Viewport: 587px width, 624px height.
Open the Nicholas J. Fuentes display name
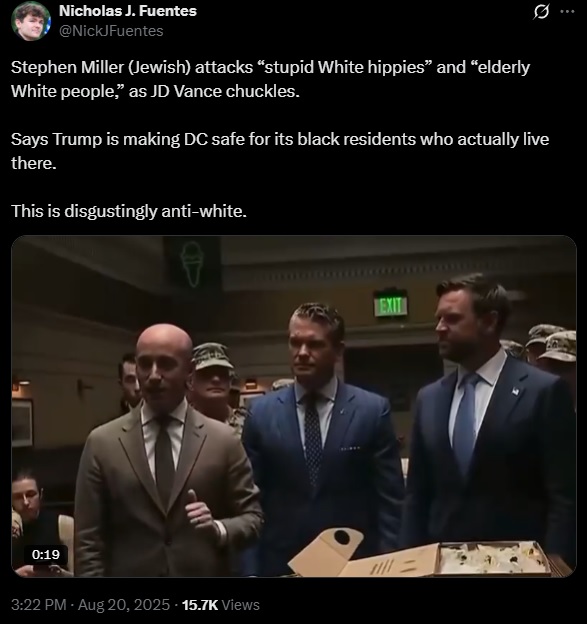pos(128,11)
